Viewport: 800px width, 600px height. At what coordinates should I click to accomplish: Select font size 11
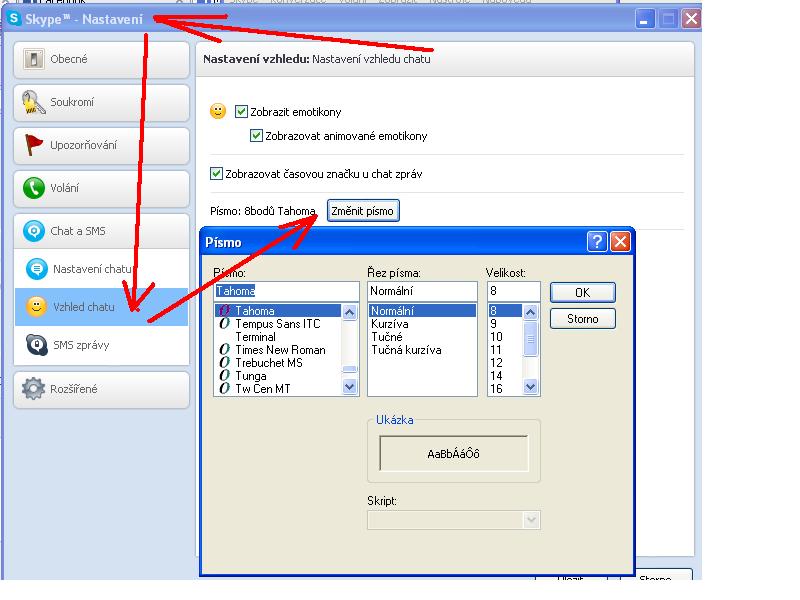[x=505, y=349]
